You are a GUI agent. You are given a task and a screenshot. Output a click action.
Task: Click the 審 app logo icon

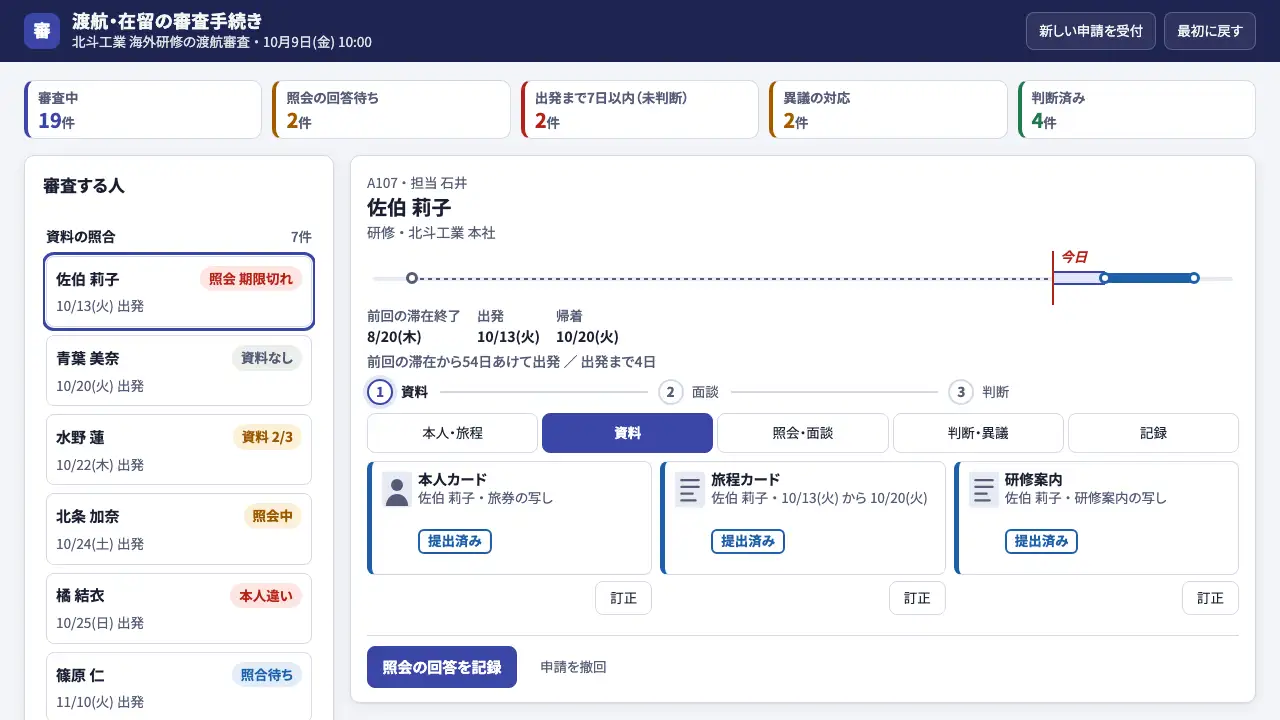[x=42, y=31]
